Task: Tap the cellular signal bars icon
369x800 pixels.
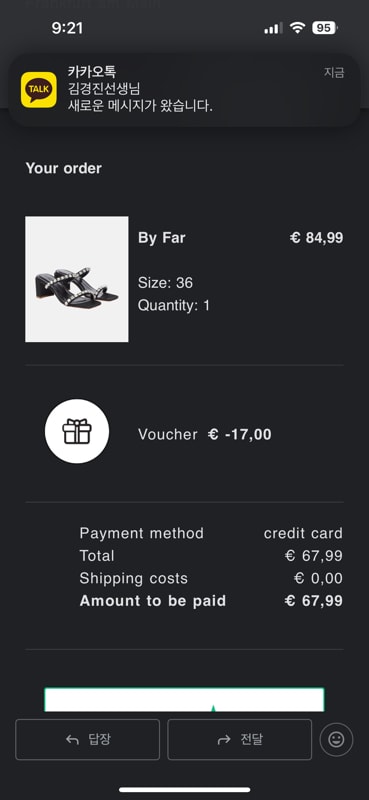Action: tap(273, 29)
